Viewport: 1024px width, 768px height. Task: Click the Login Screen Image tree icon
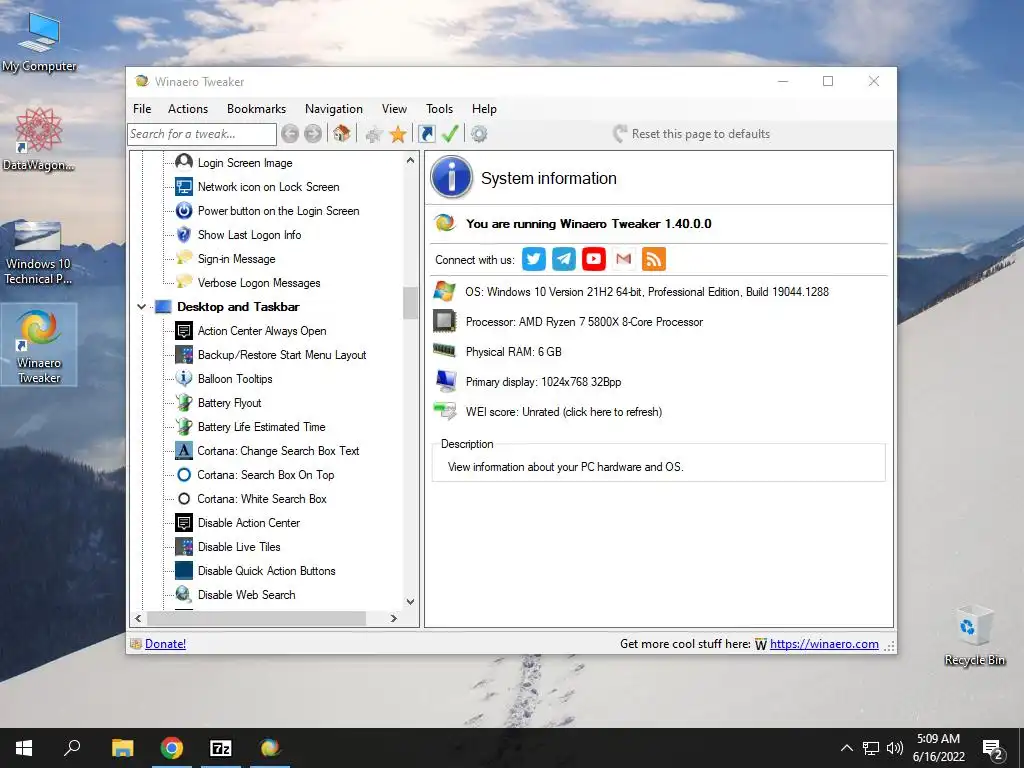(184, 162)
